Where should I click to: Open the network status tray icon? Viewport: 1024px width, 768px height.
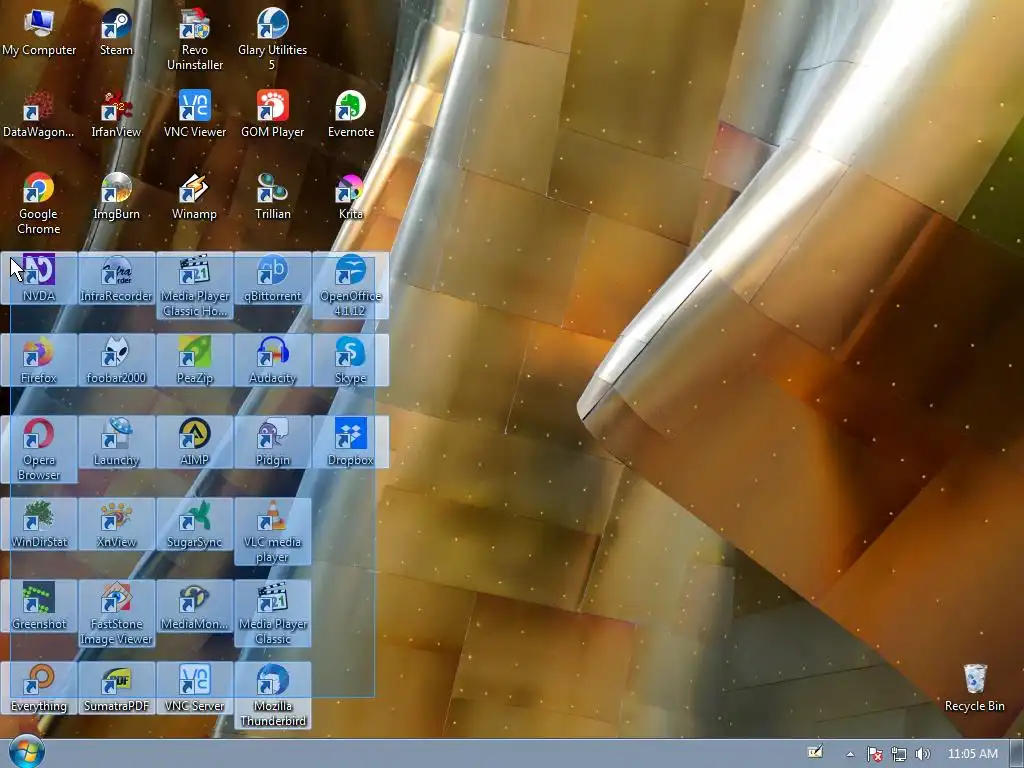899,754
